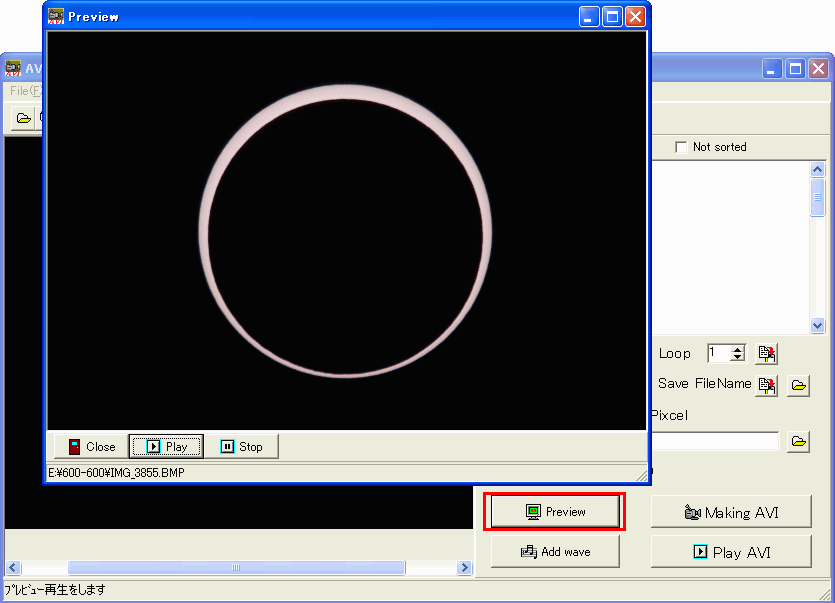Browse folder for Save FileName
835x603 pixels.
coord(798,385)
